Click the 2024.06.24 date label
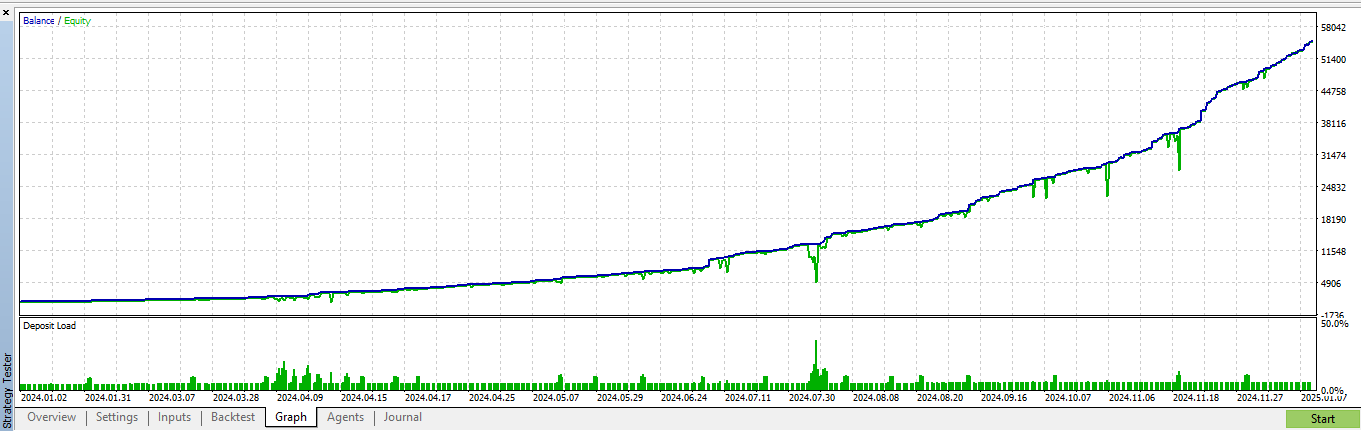Viewport: 1361px width, 431px height. 685,397
